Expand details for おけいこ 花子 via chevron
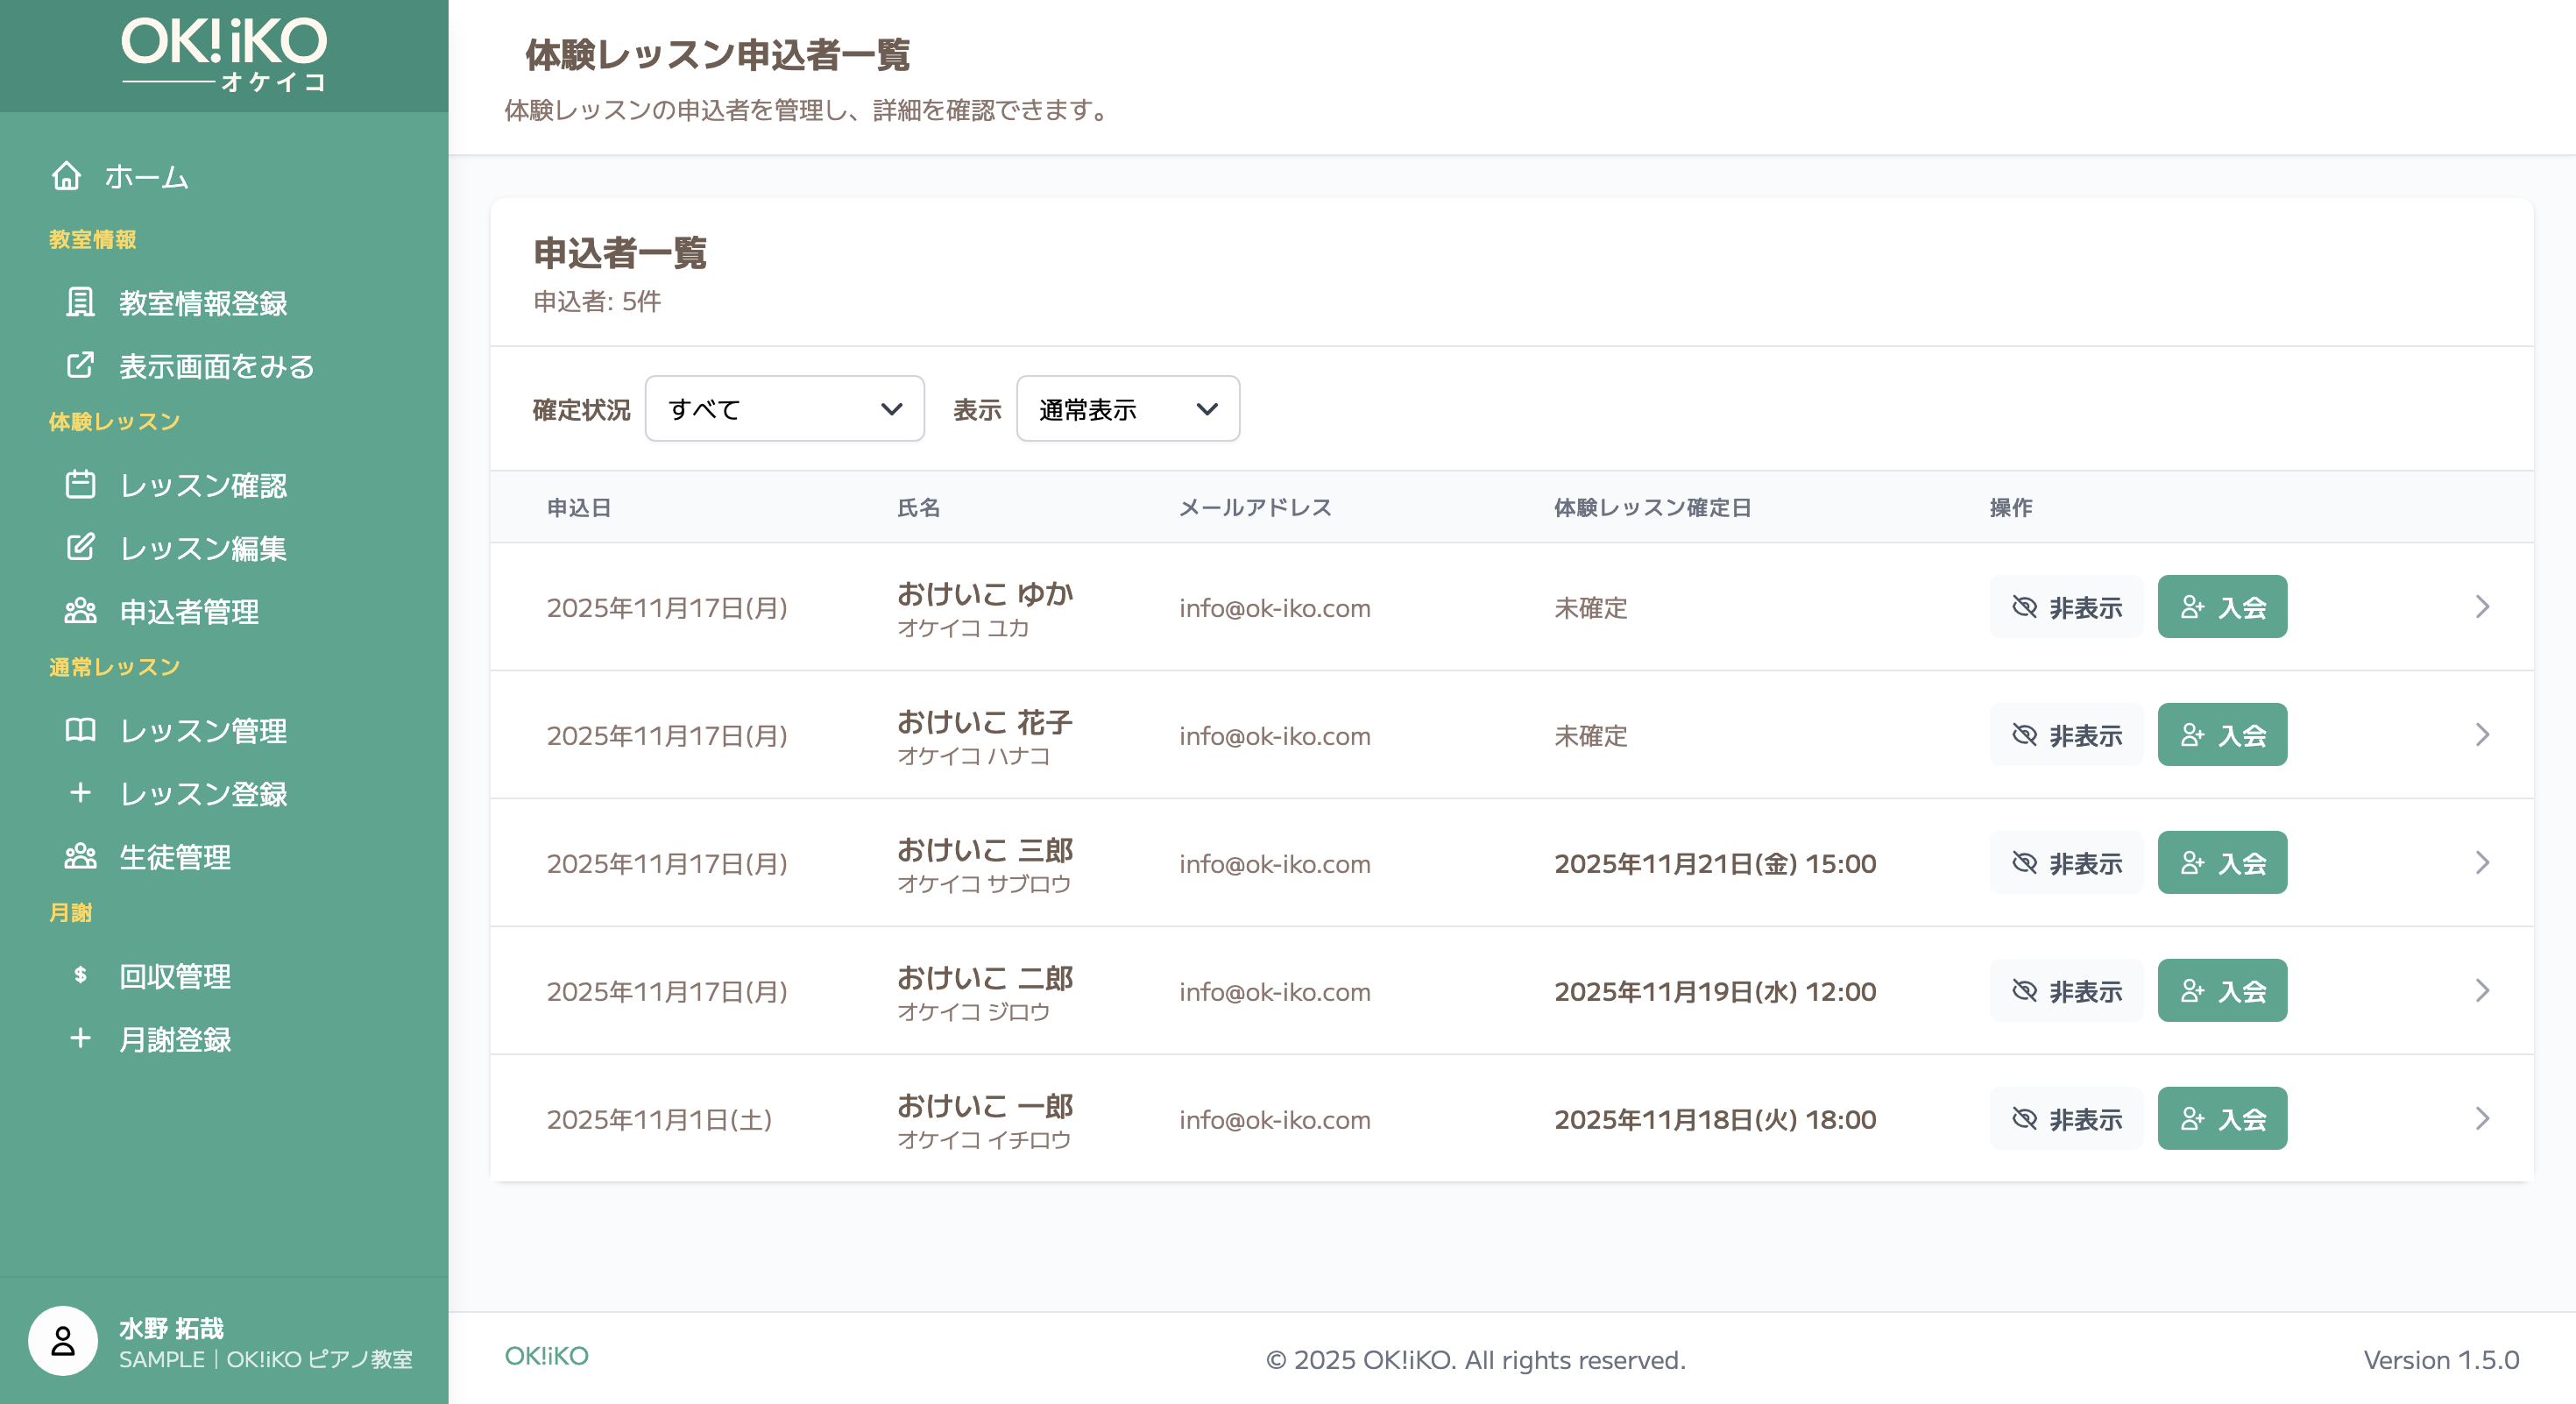The width and height of the screenshot is (2576, 1404). click(2482, 735)
